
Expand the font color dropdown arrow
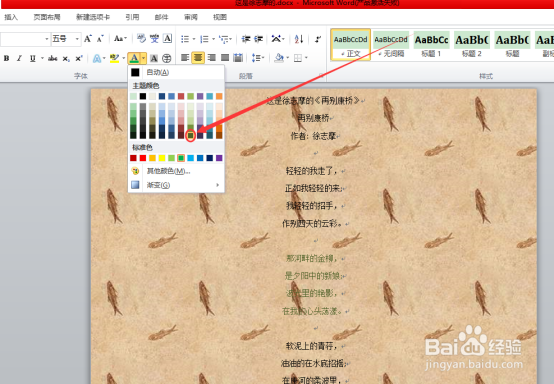point(143,58)
